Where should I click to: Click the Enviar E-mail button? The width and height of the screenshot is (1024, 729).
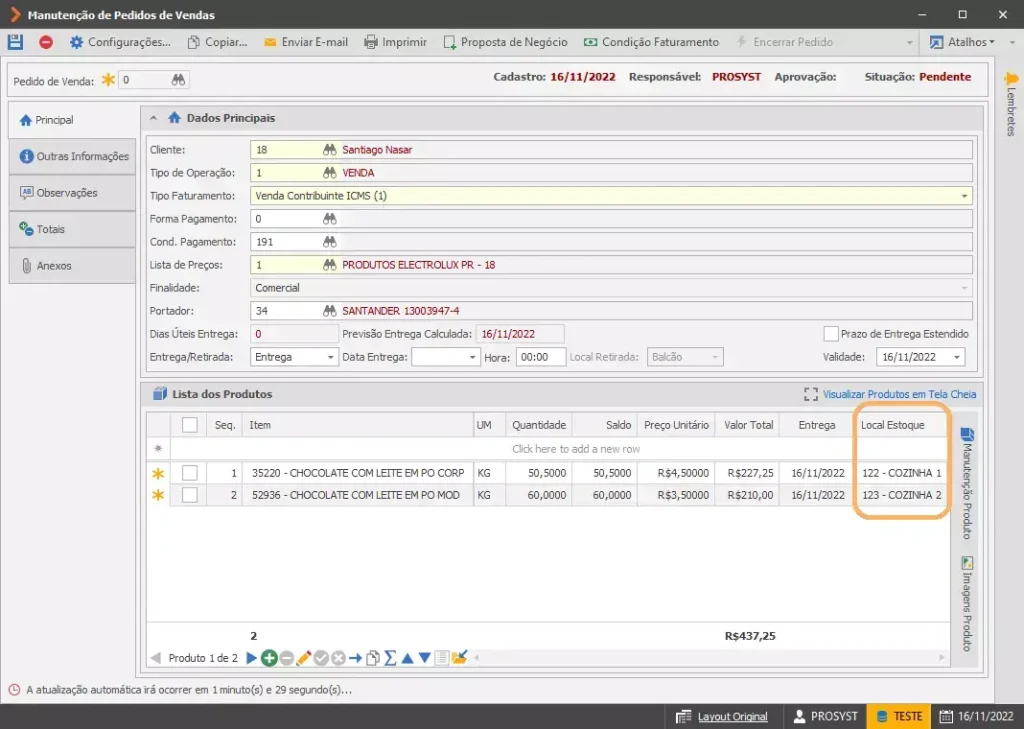click(306, 42)
